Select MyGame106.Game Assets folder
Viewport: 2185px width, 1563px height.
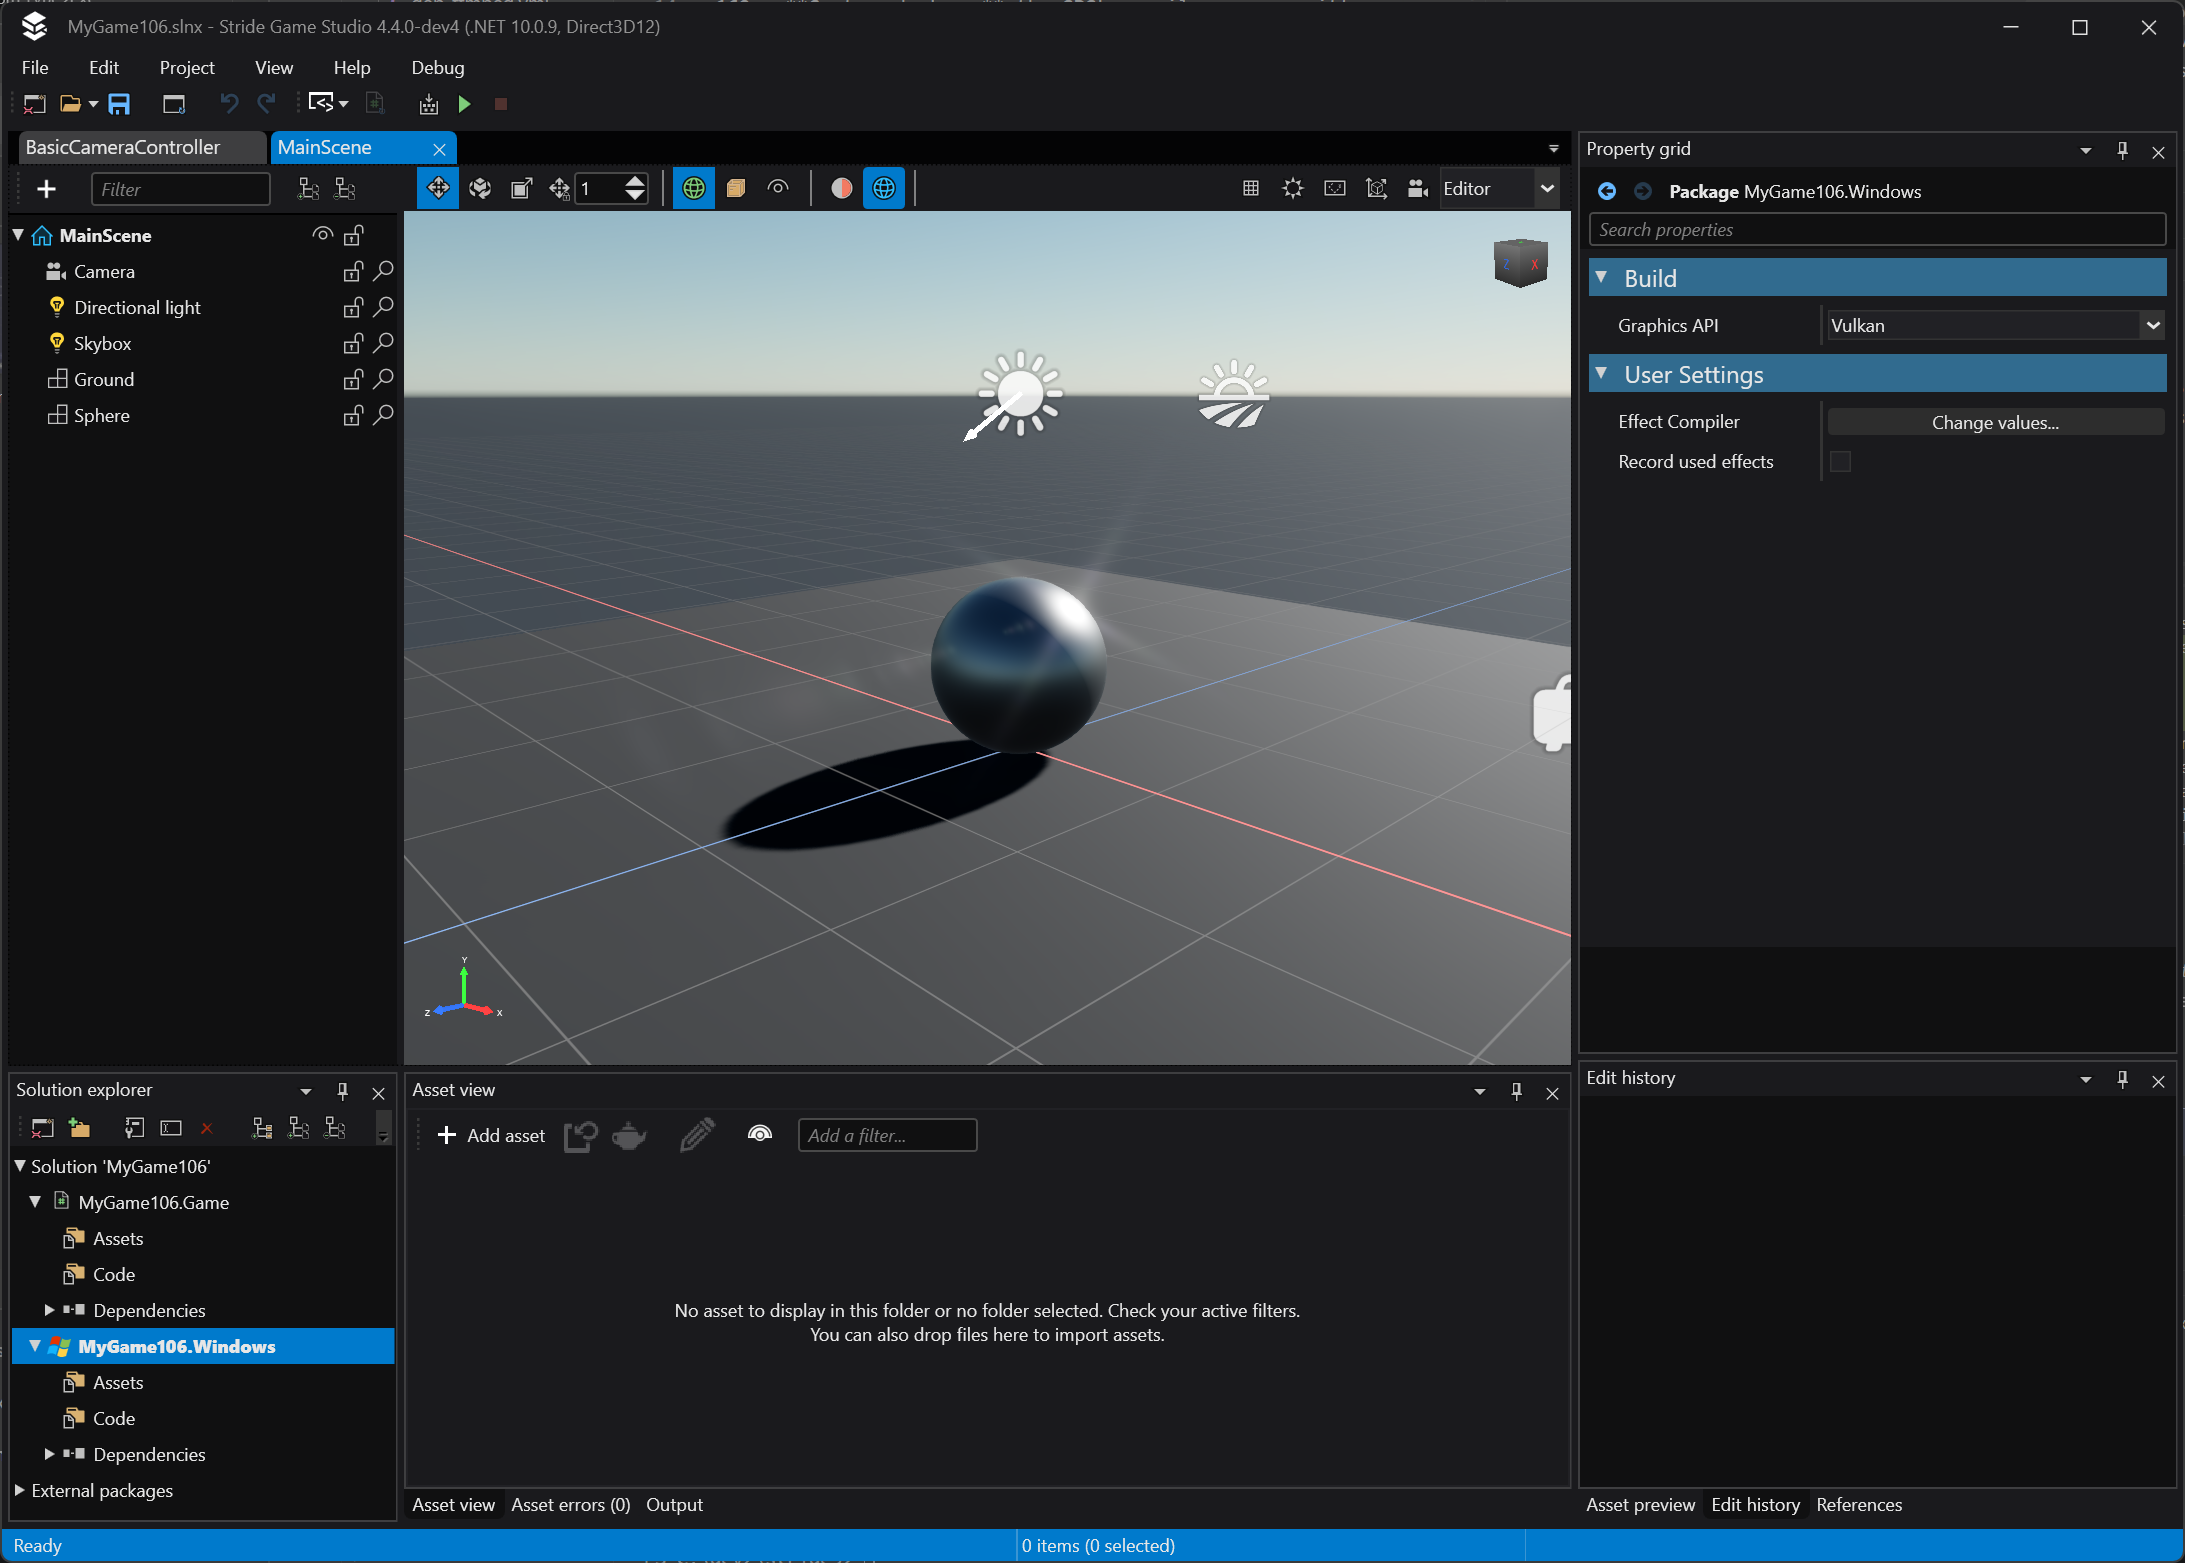[118, 1238]
